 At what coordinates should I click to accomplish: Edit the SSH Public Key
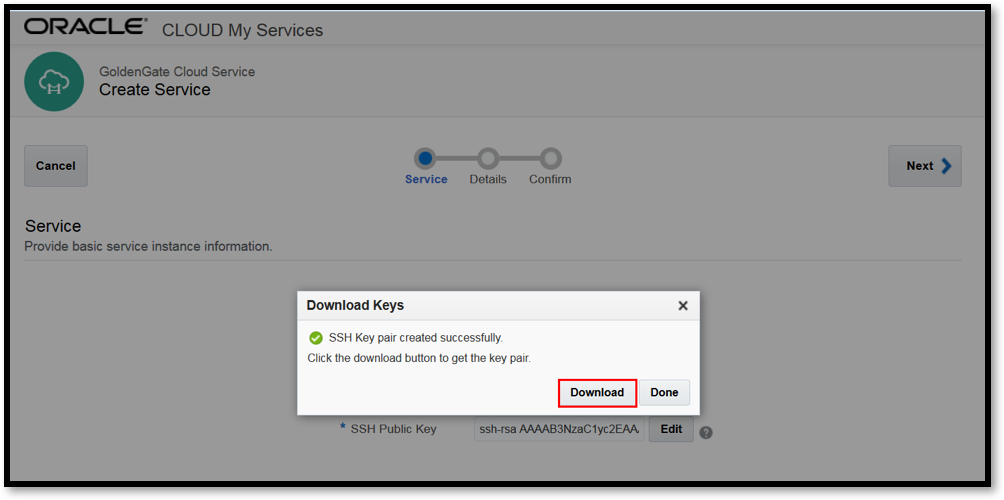tap(671, 429)
